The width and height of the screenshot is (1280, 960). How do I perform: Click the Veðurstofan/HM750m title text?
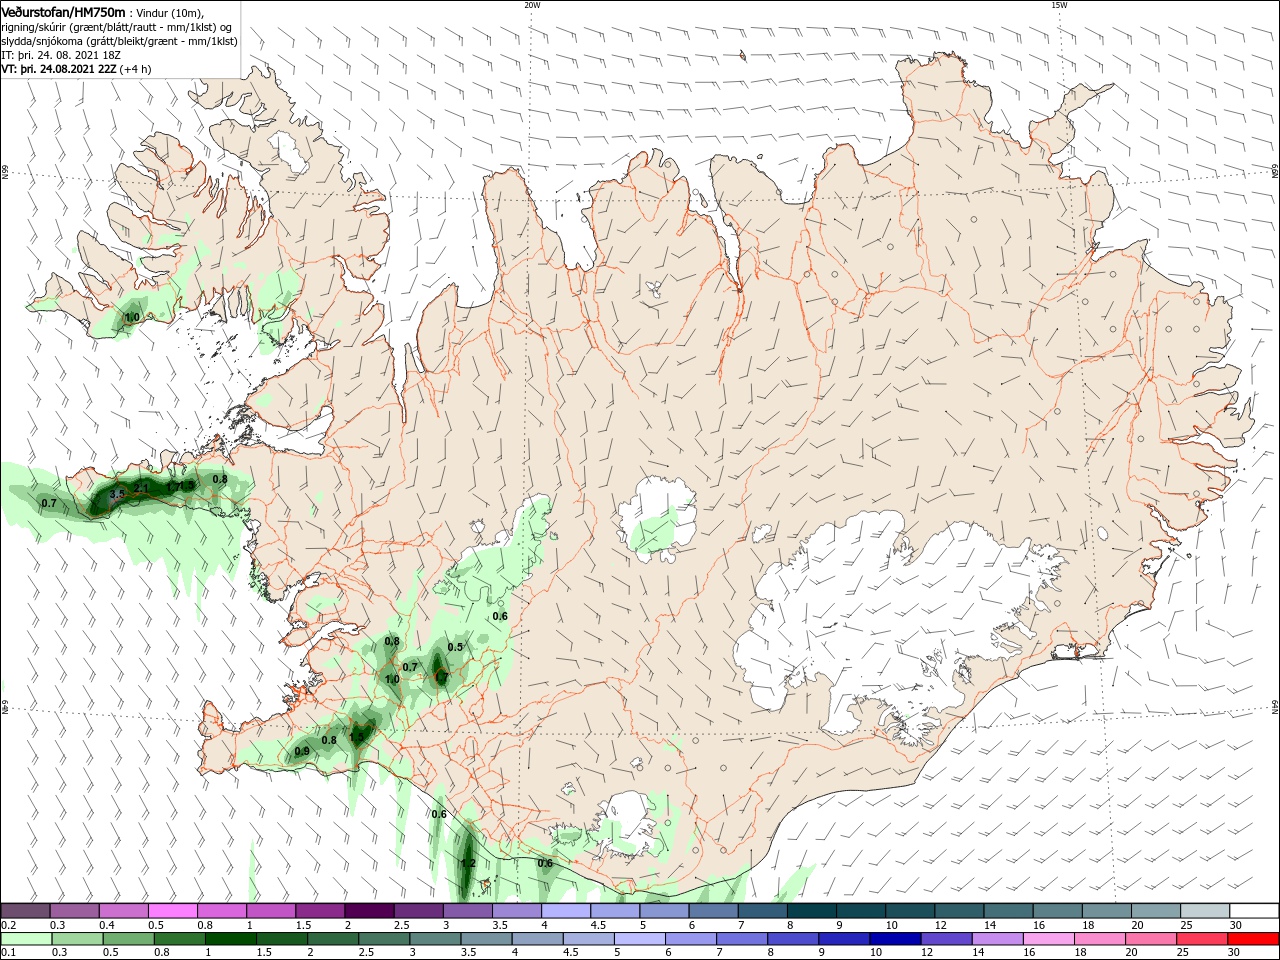[x=63, y=12]
